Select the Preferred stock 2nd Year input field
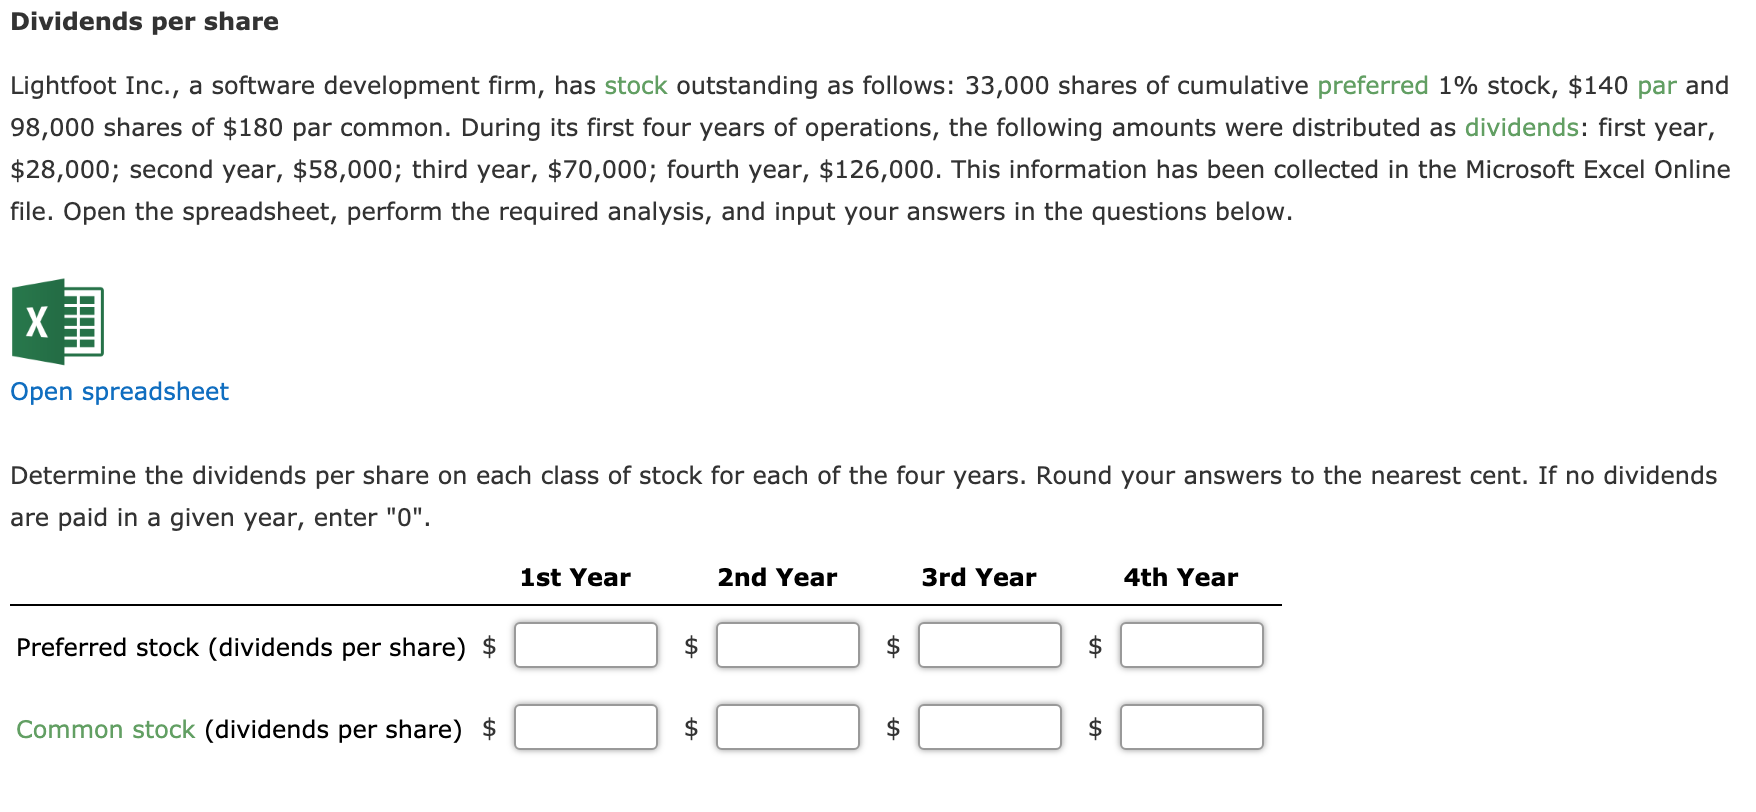The width and height of the screenshot is (1756, 812). coord(786,645)
